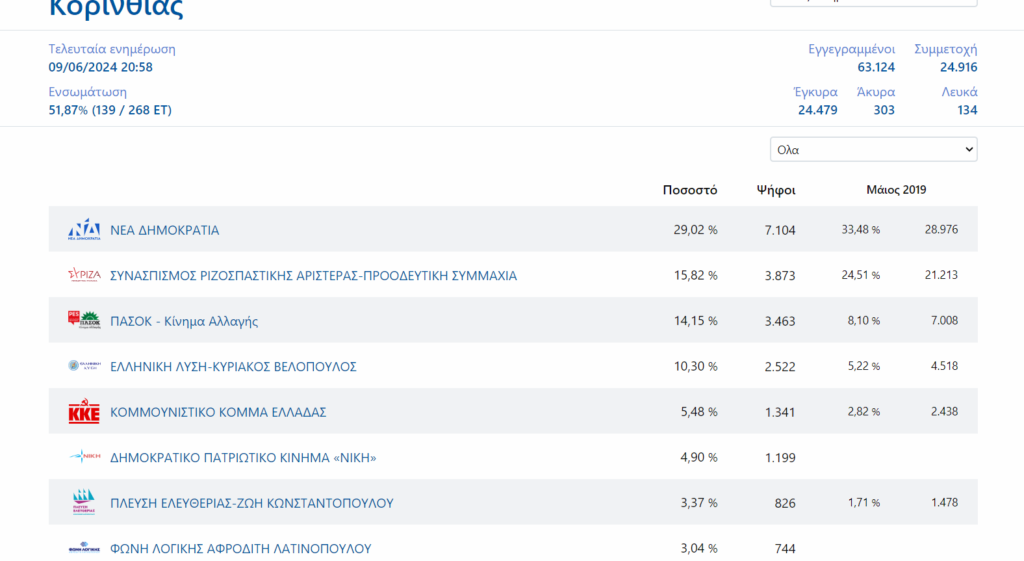The height and width of the screenshot is (561, 1024).
Task: Open the ΣΥΝΑΣΠΙΣΜΟΣ ΡΙΖΟΣΠΑΣΤΙΚΗΣ ΑΡΙΣΤΕΡΑΣ party link
Action: click(313, 276)
